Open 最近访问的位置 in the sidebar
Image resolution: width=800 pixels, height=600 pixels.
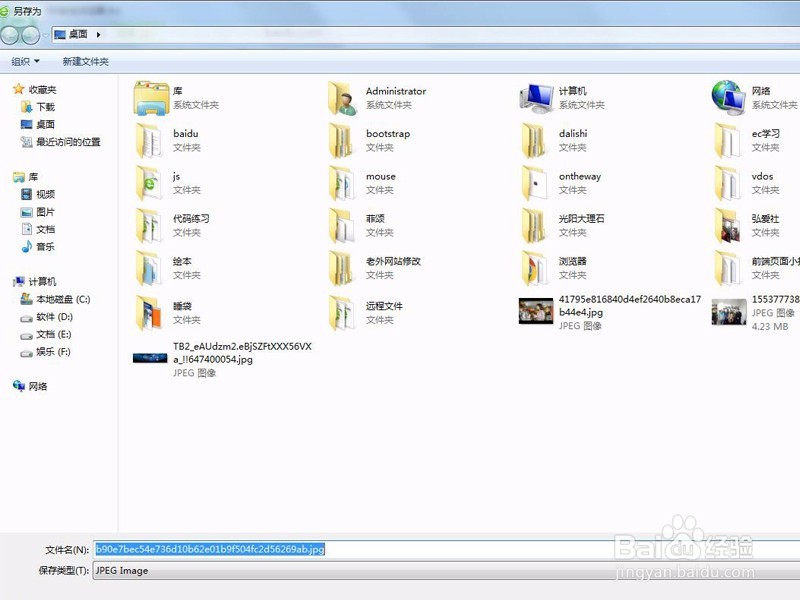point(60,142)
